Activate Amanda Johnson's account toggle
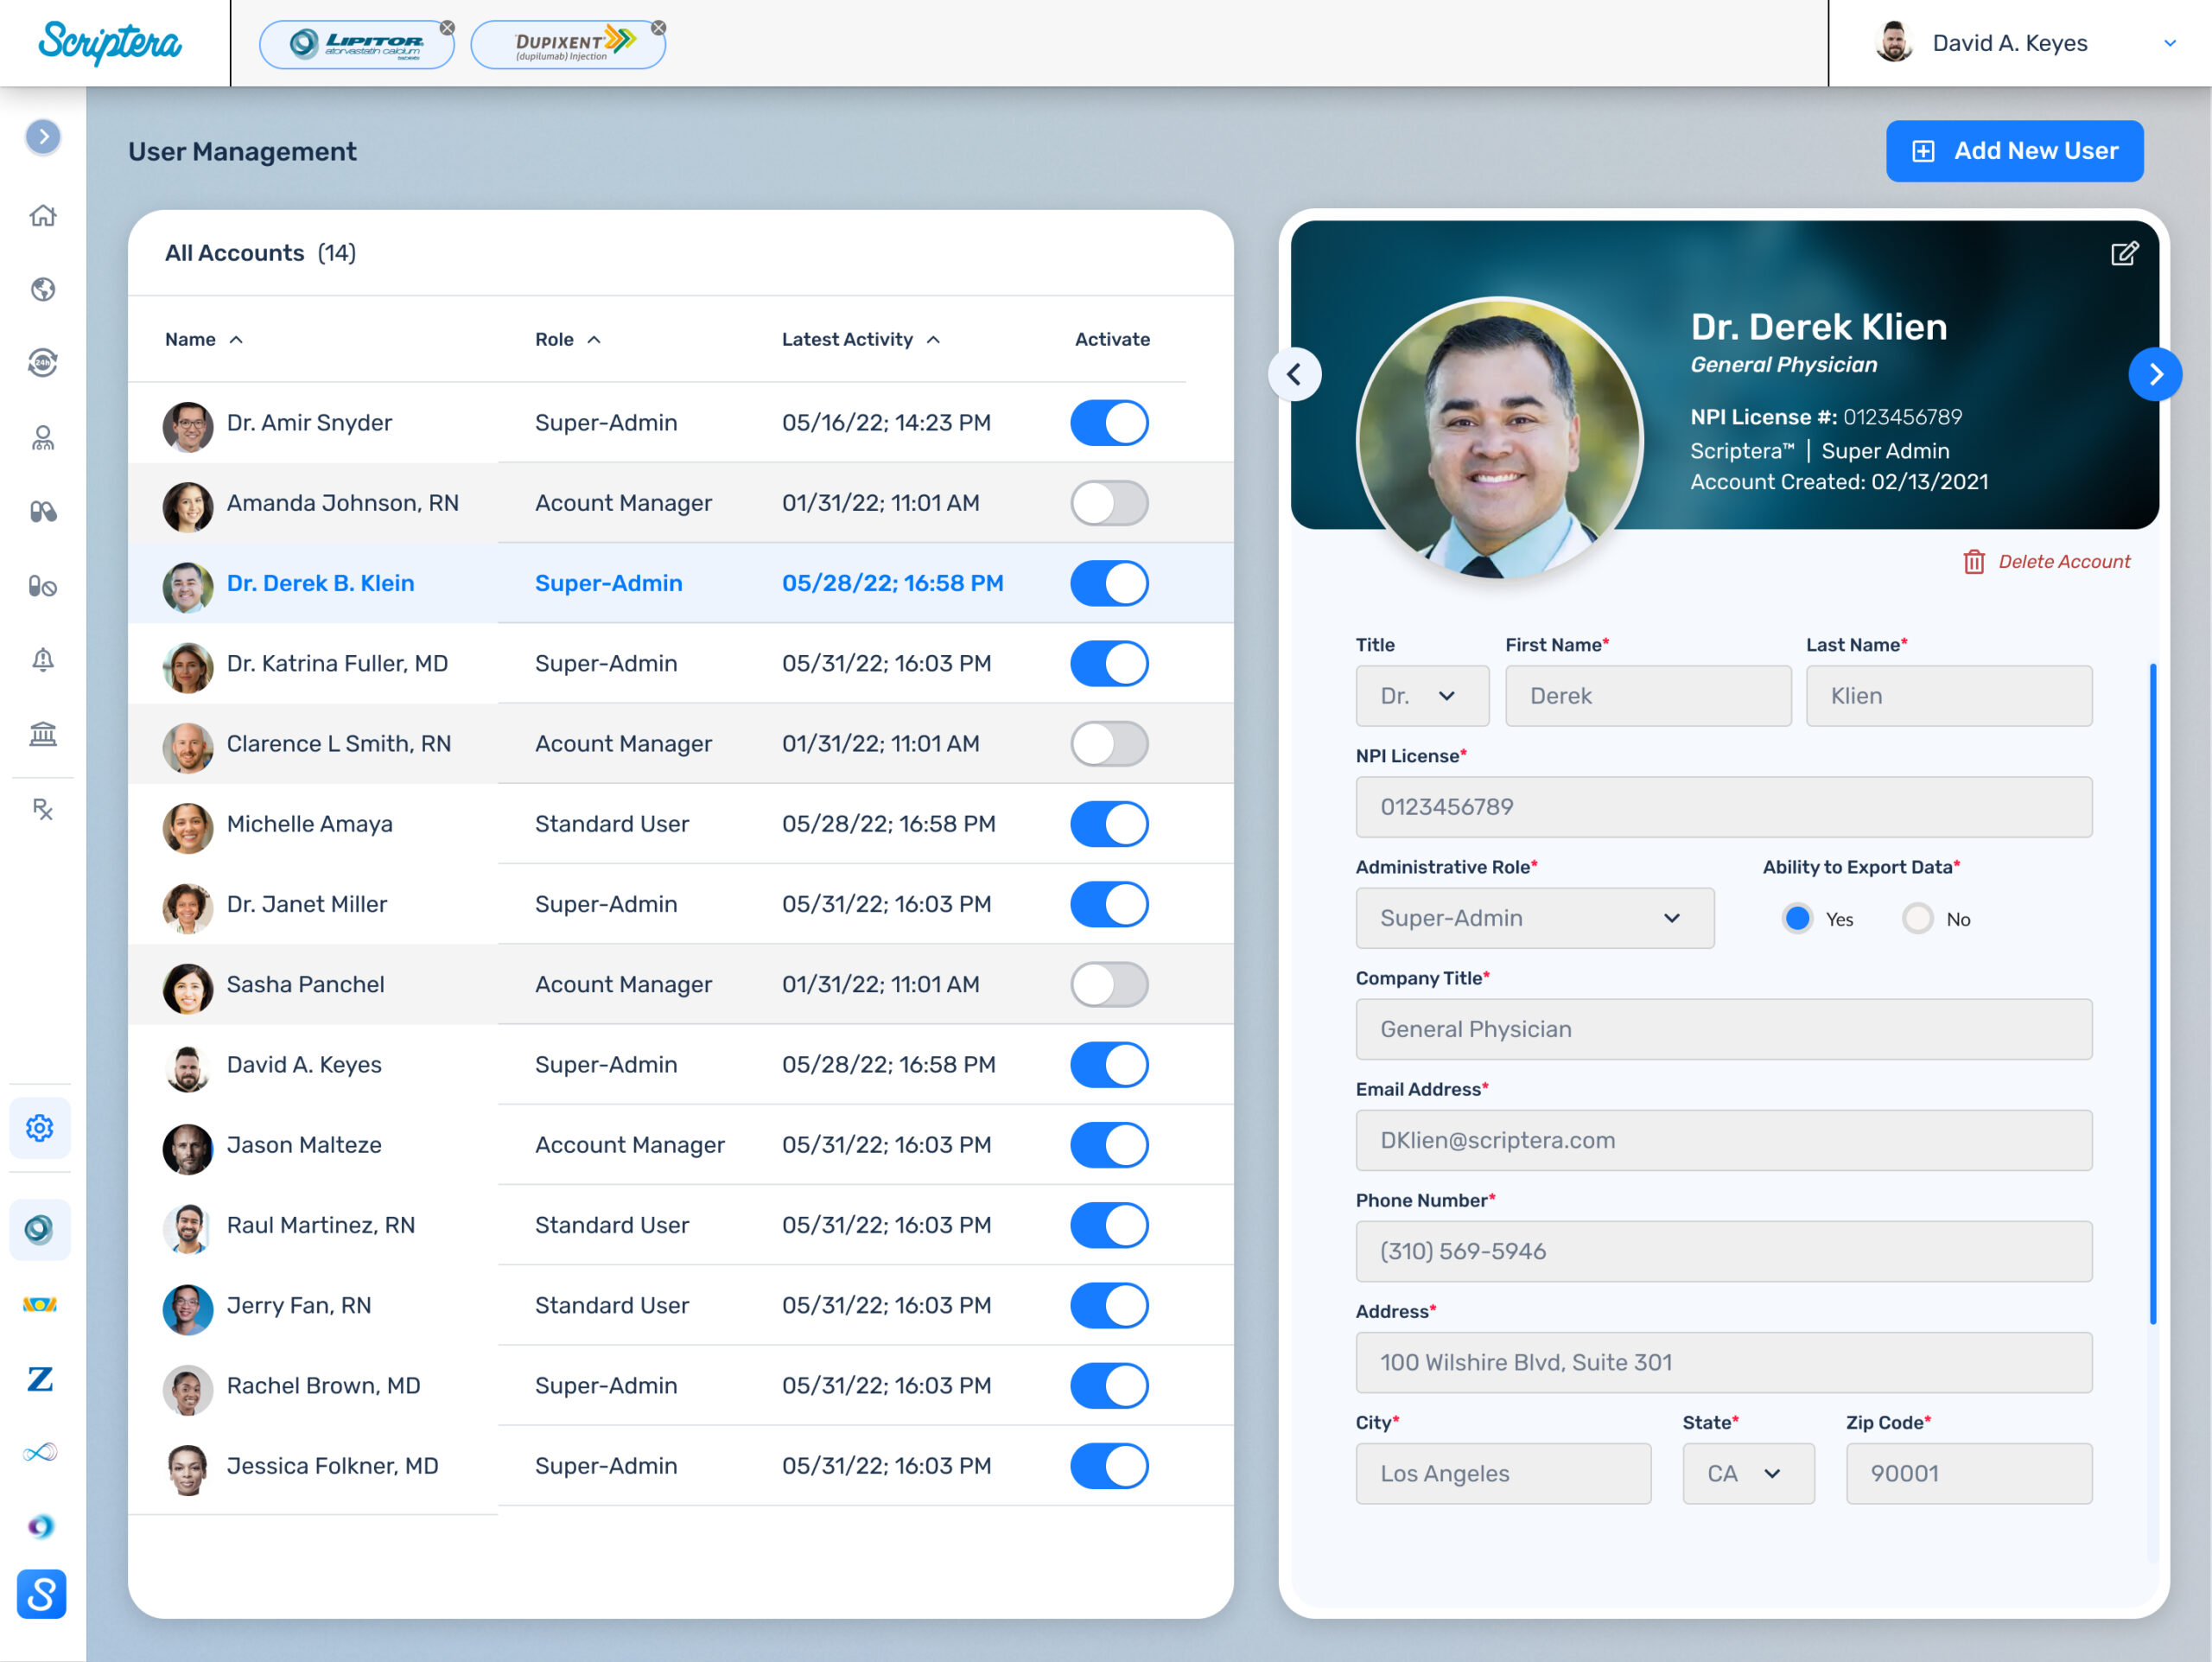 1109,503
